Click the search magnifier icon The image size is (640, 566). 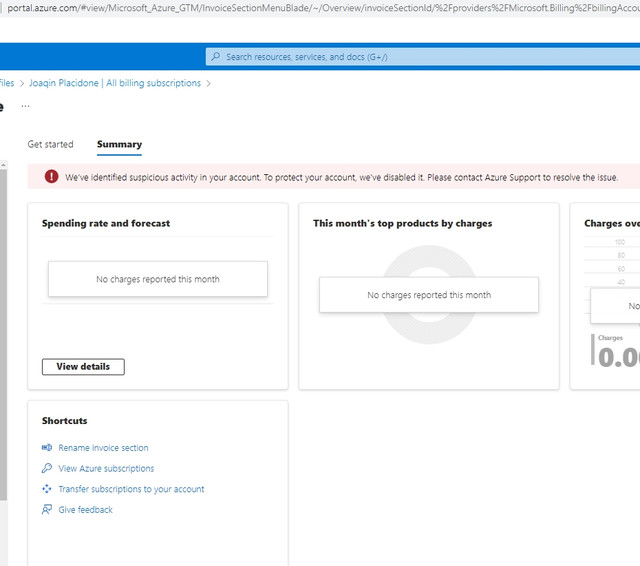(216, 56)
